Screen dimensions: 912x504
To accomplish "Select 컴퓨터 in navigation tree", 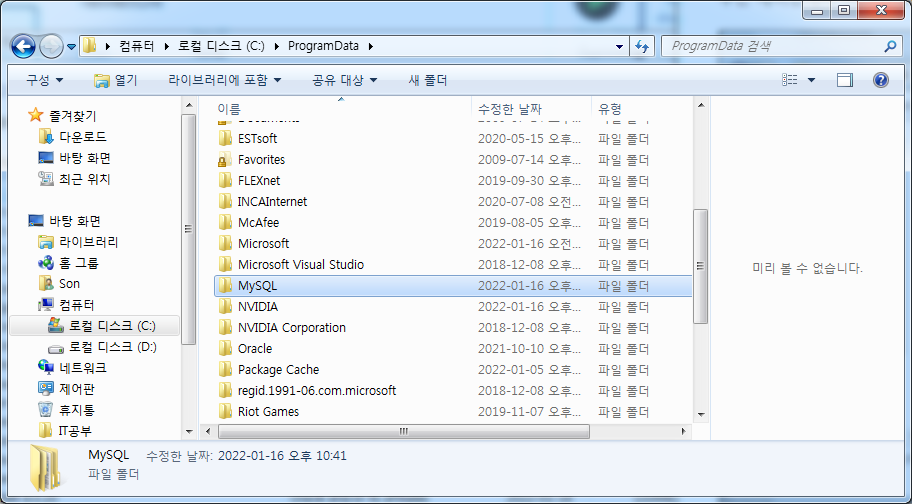I will pyautogui.click(x=76, y=305).
